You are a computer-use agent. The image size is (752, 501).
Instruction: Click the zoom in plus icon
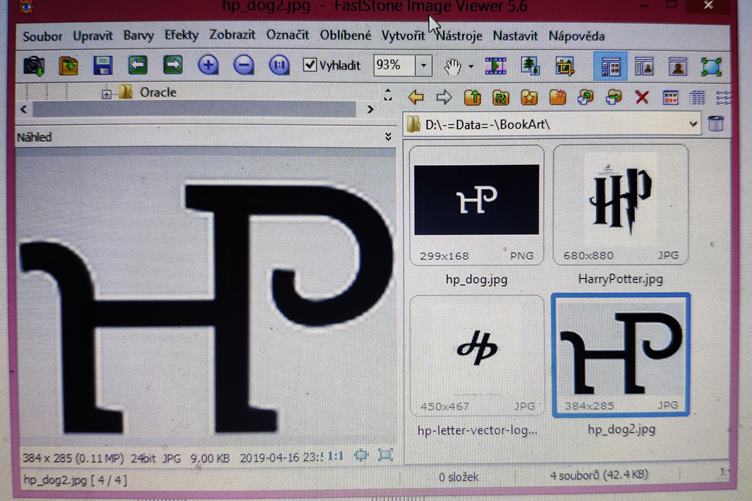coord(208,65)
